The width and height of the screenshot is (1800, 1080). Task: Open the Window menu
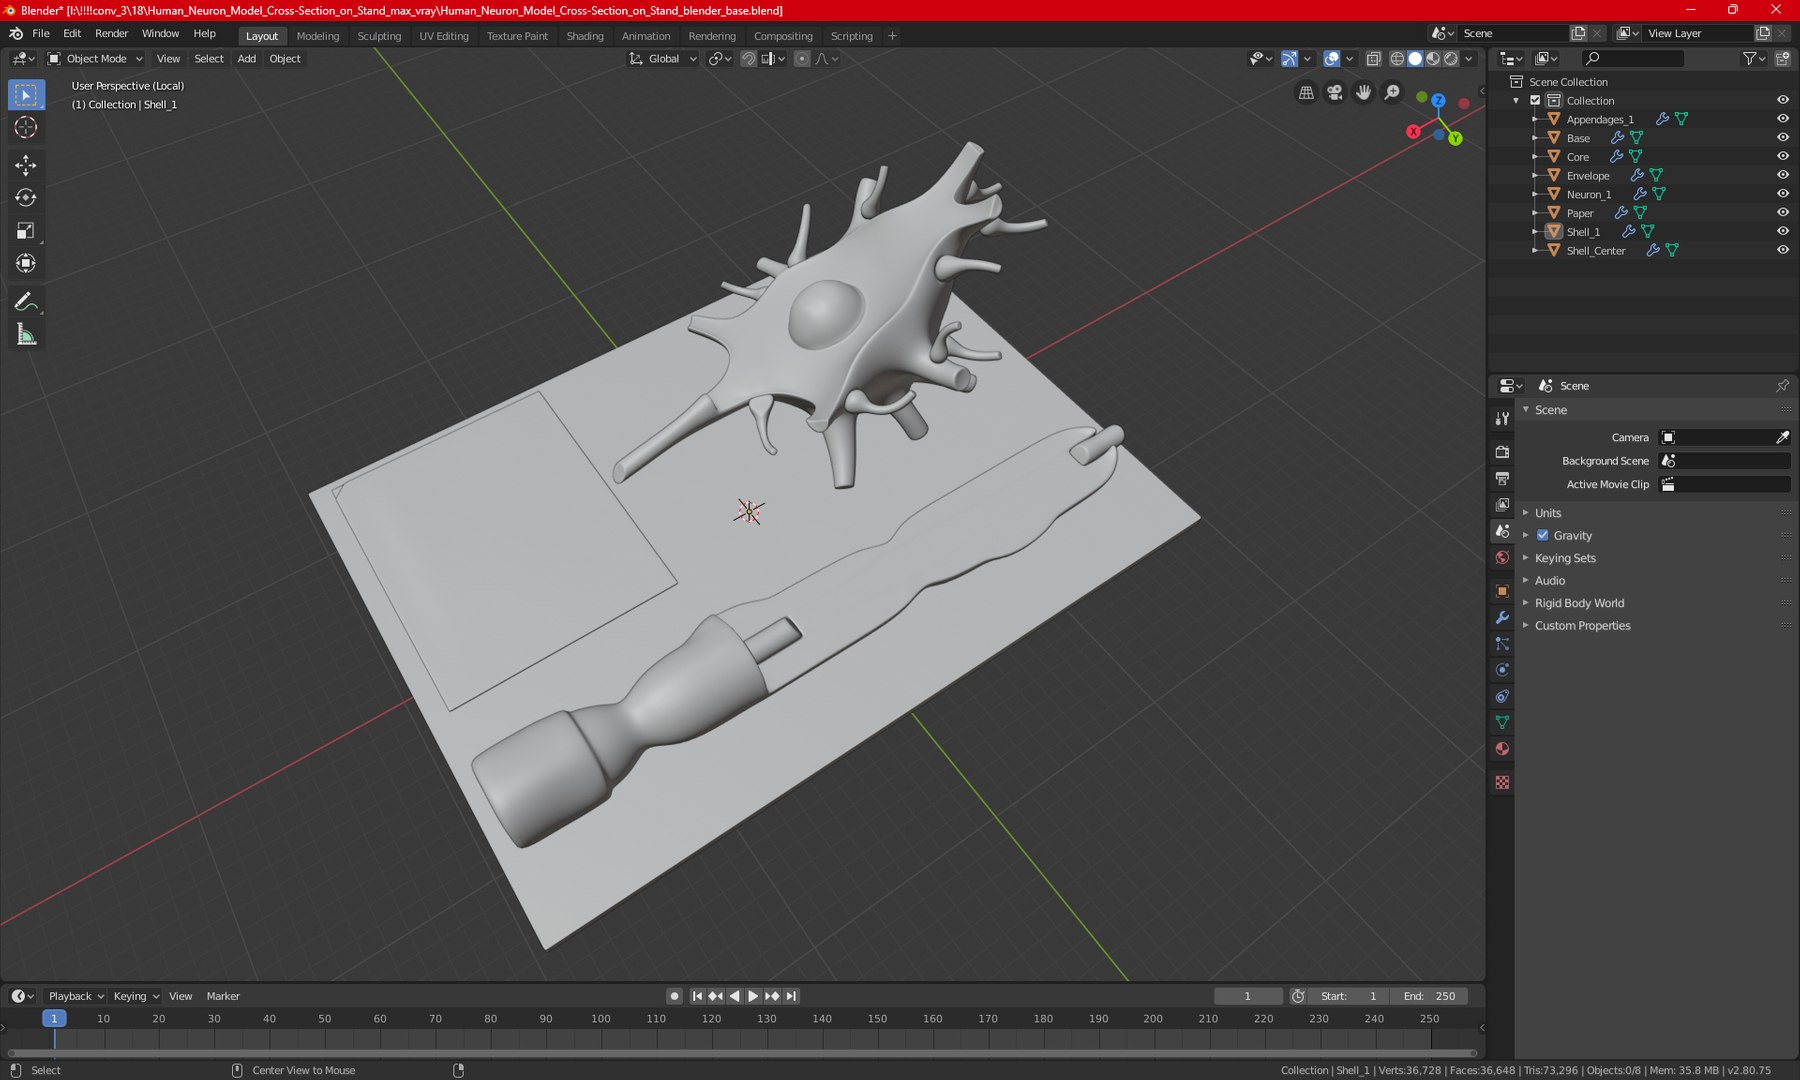pyautogui.click(x=160, y=34)
